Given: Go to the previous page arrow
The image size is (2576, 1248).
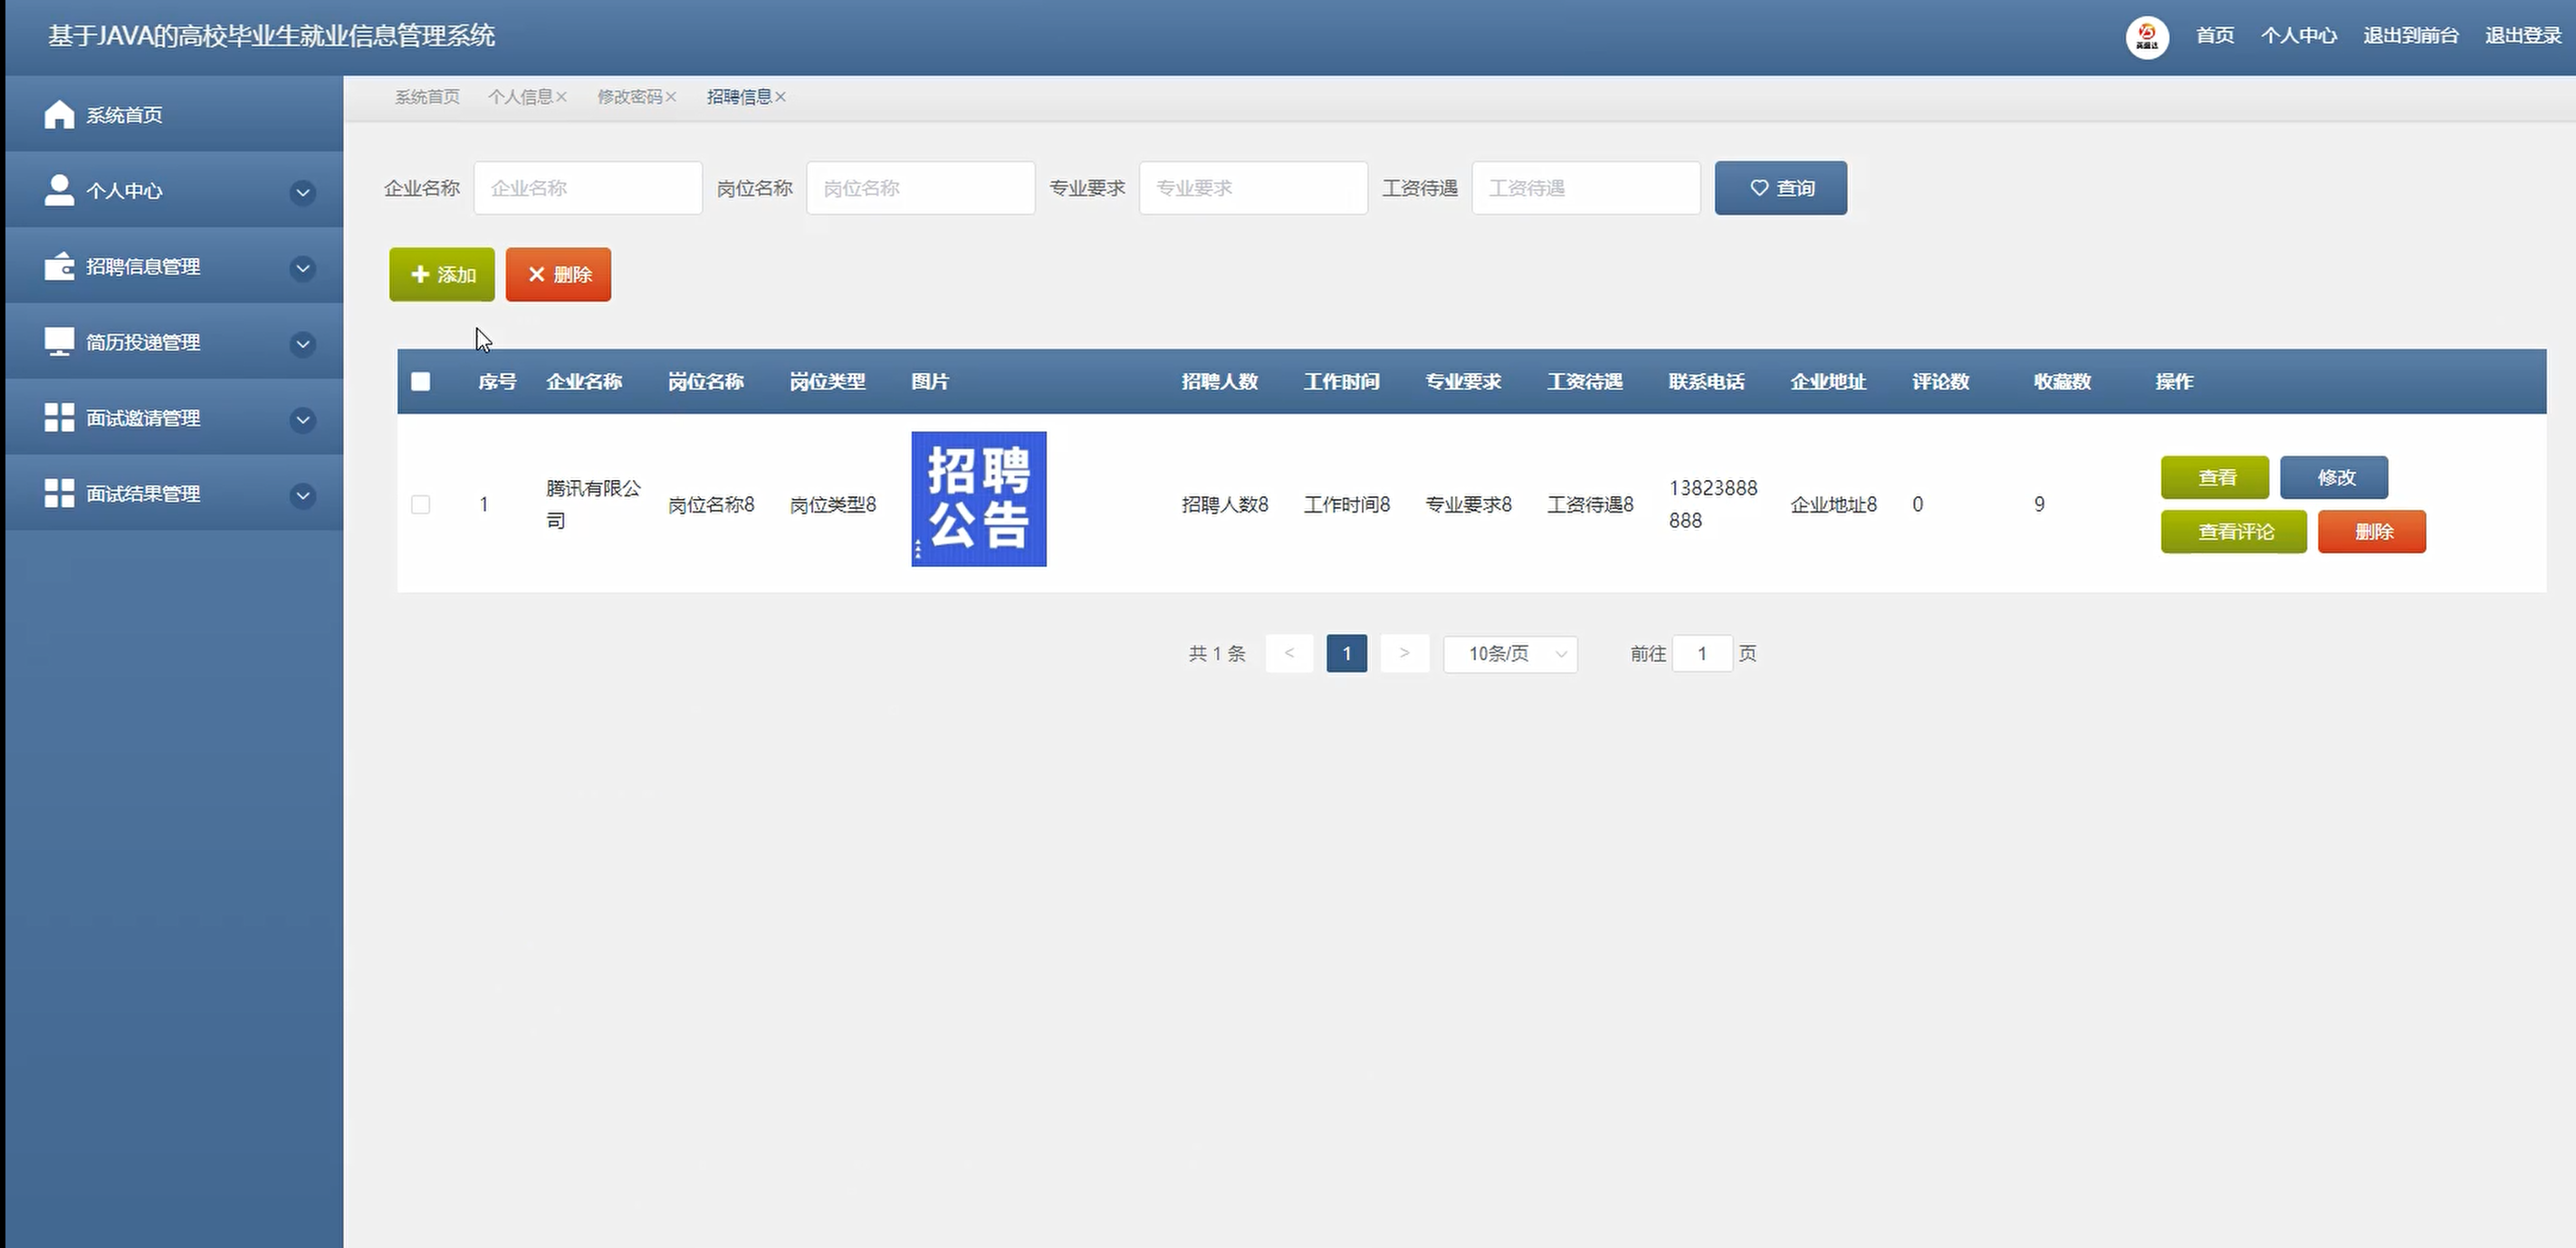Looking at the screenshot, I should click(x=1289, y=654).
